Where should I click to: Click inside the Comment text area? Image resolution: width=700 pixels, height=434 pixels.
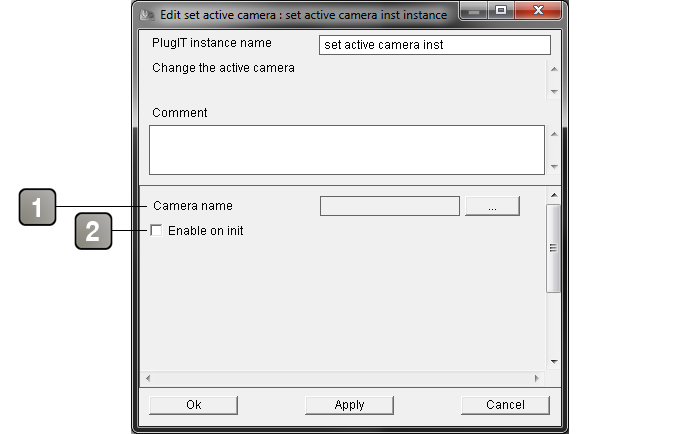(347, 150)
